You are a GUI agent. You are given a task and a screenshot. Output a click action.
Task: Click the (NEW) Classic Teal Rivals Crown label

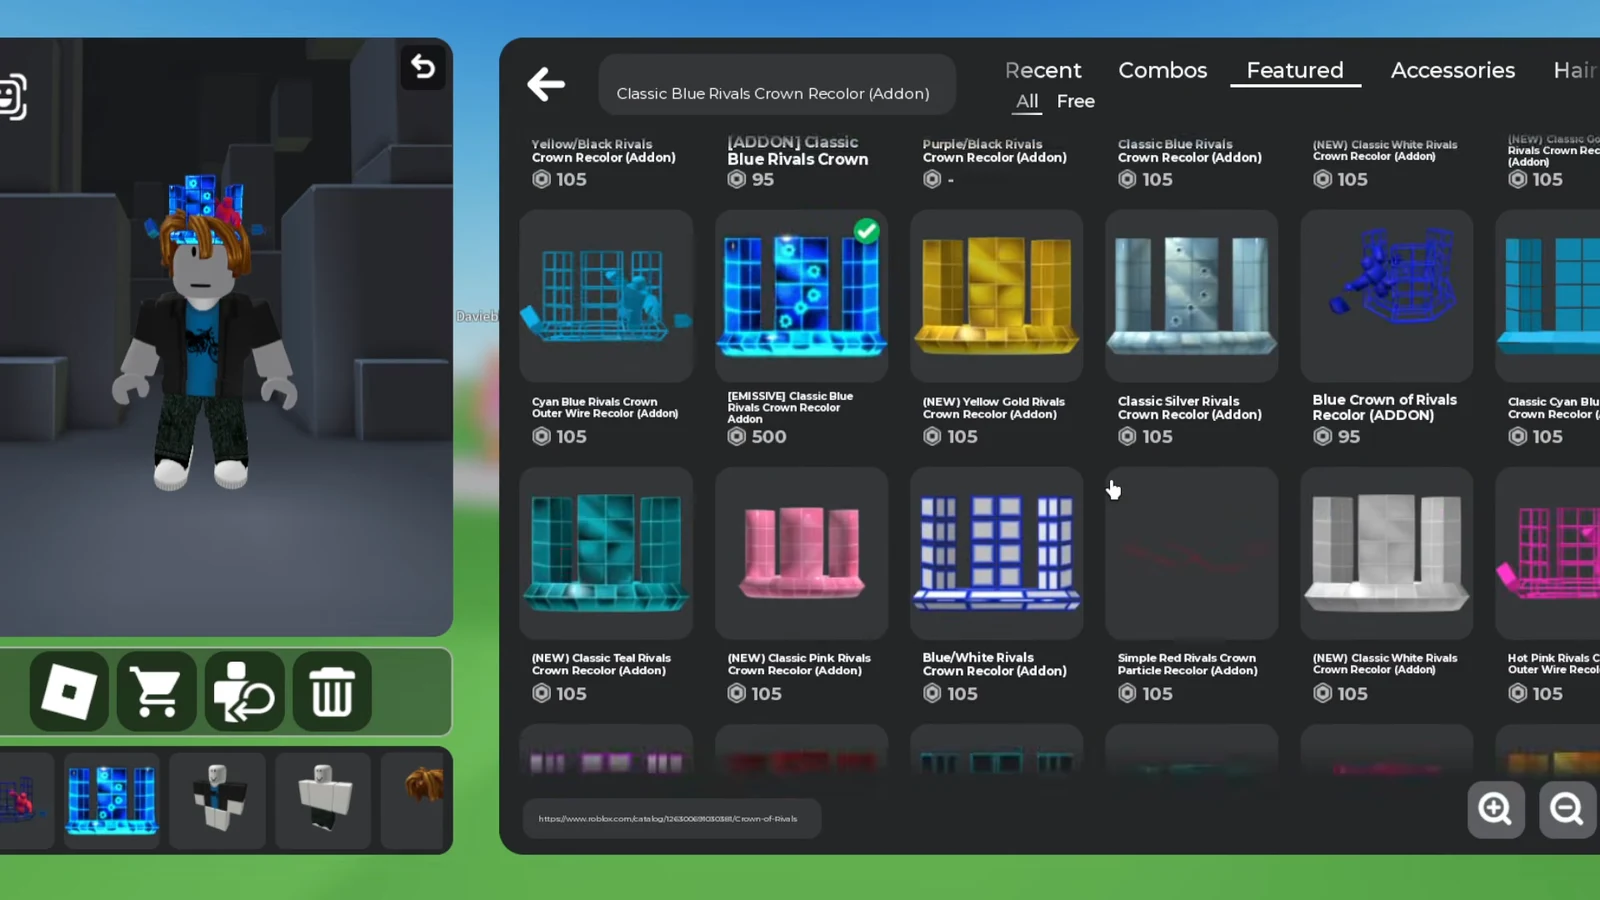click(601, 664)
